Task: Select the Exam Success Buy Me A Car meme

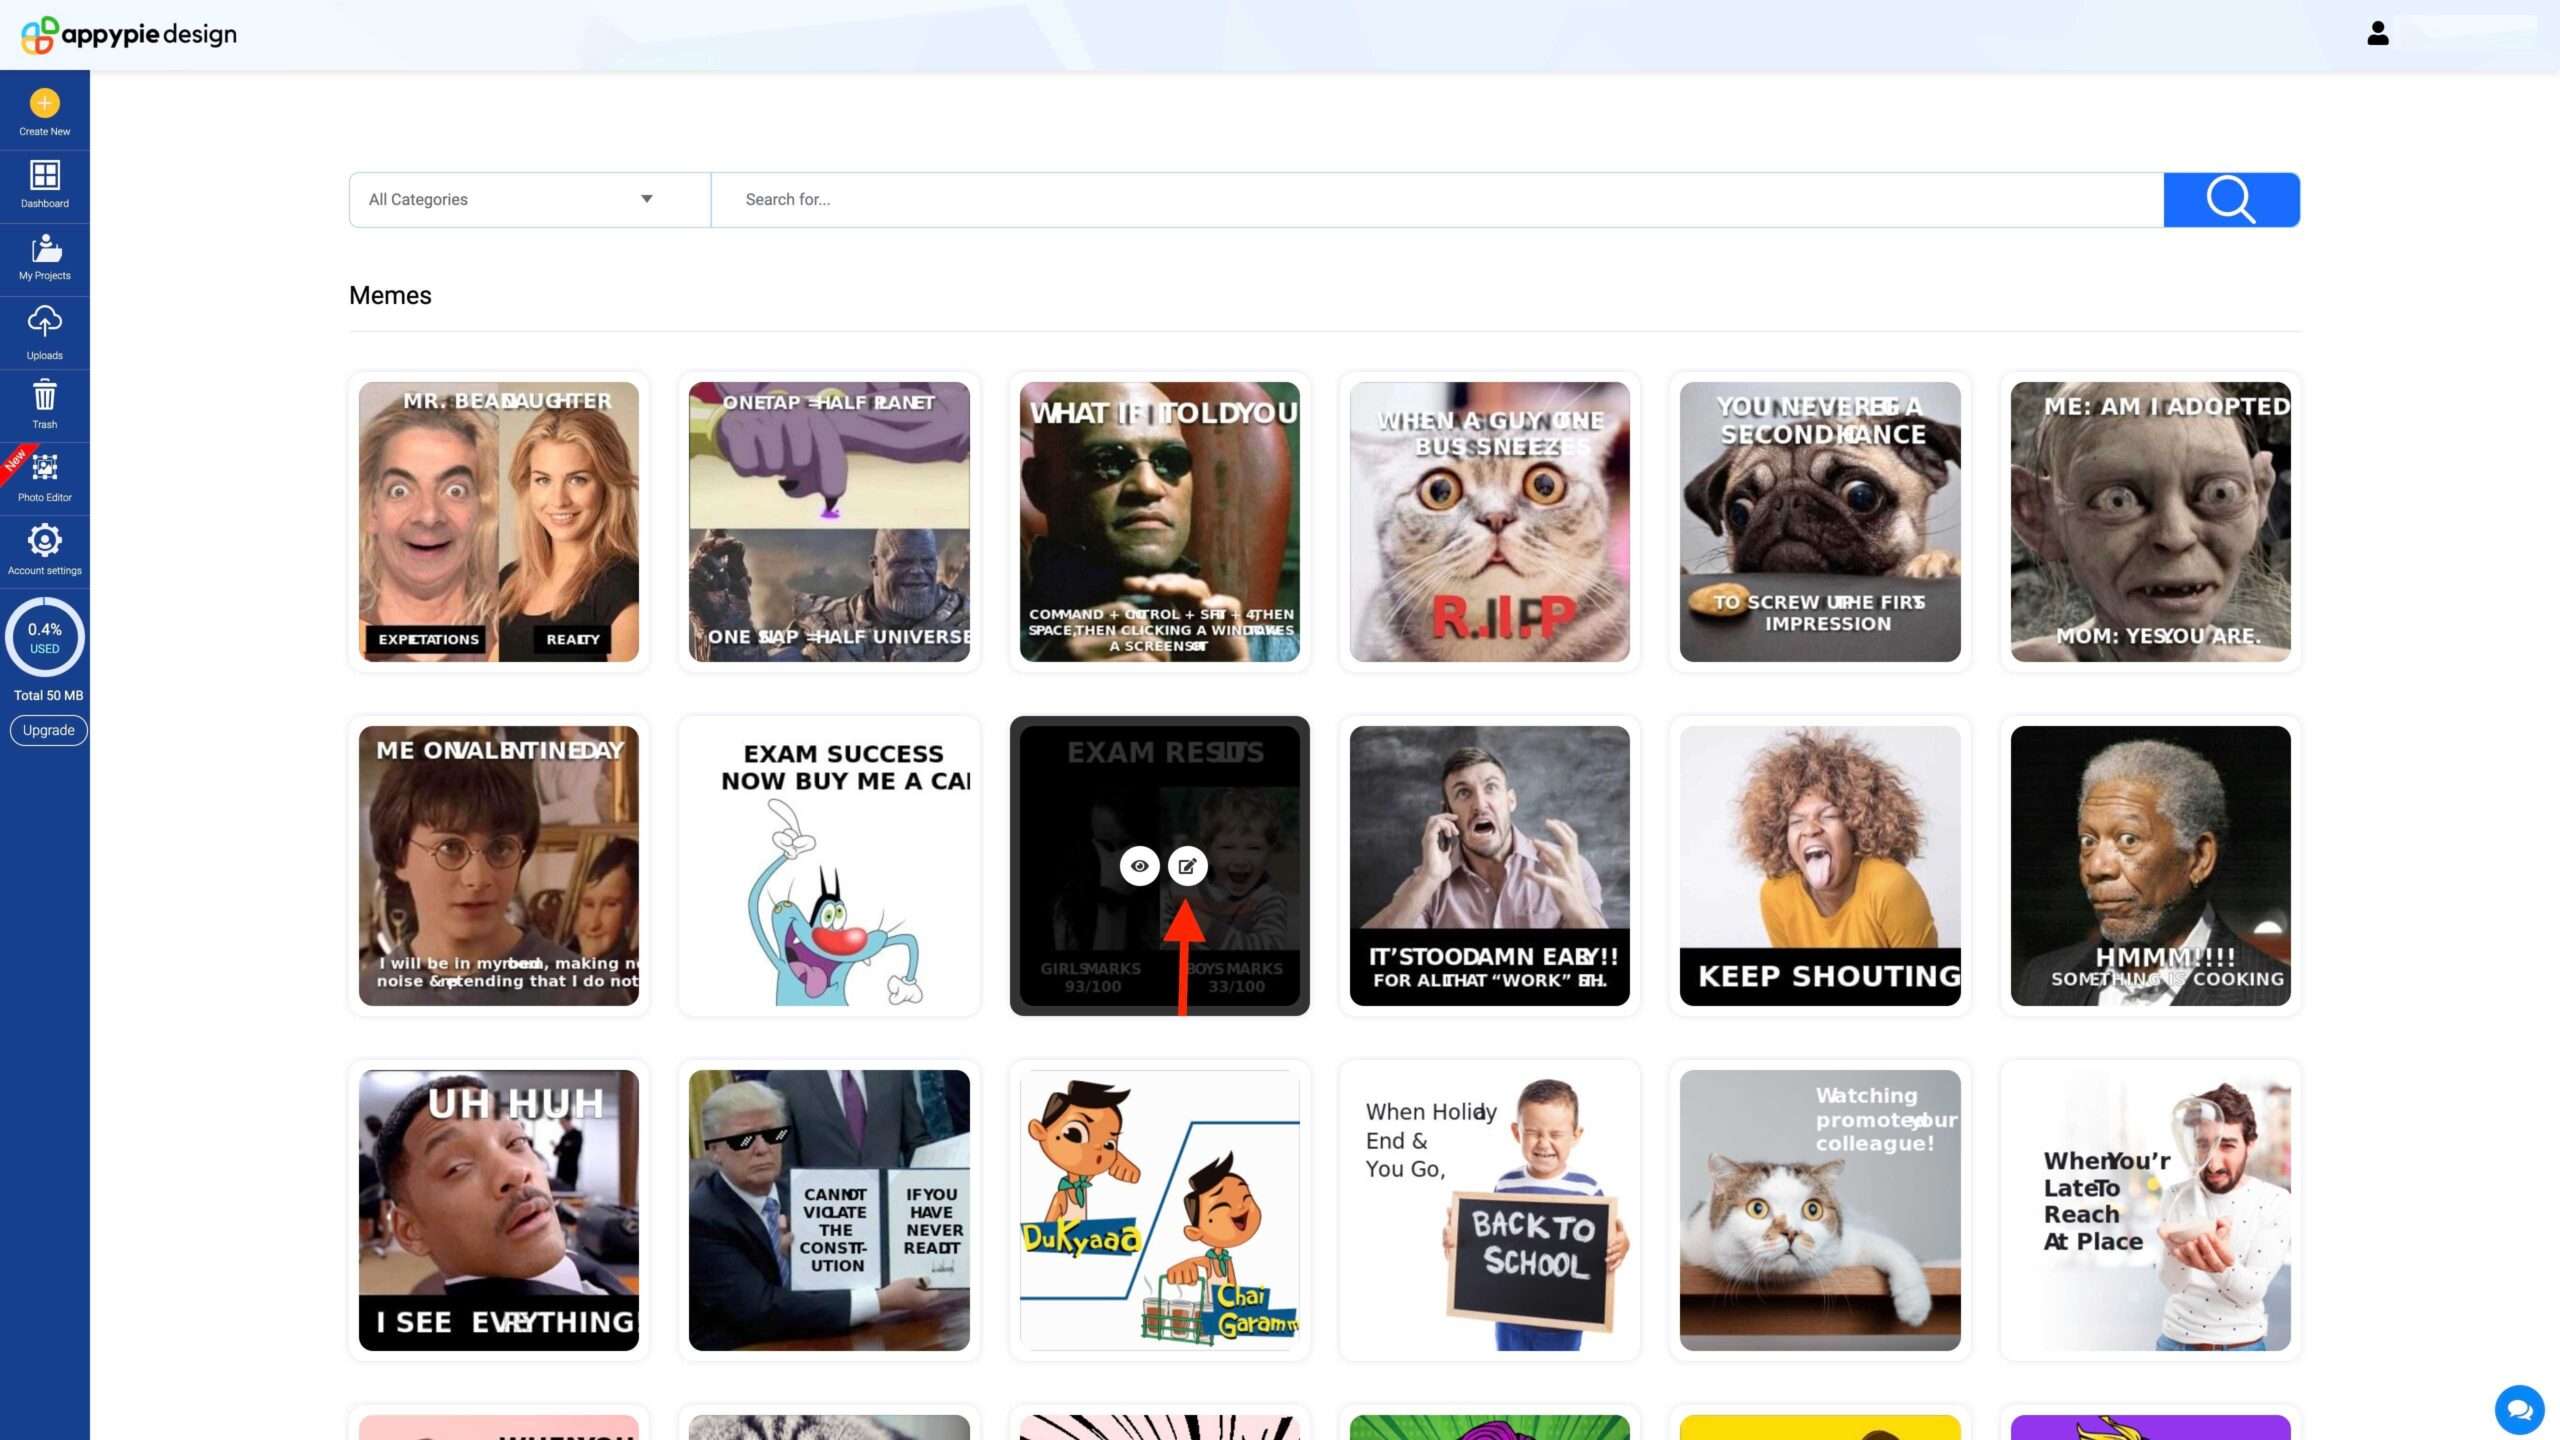Action: pos(829,866)
